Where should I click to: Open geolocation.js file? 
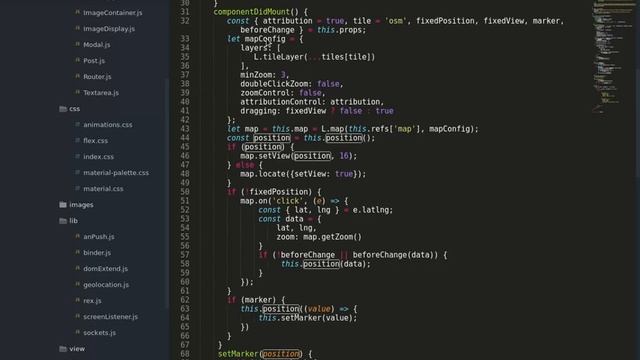tap(106, 284)
